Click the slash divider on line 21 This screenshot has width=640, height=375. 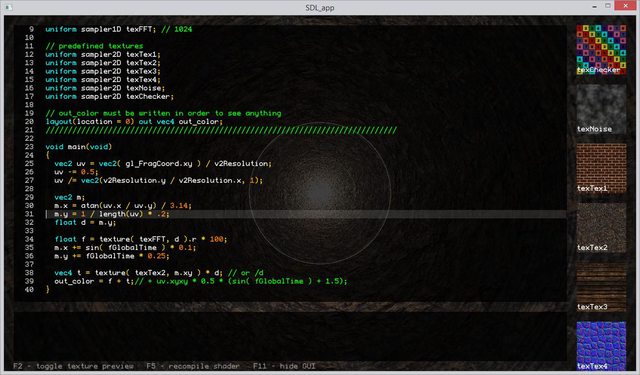(x=221, y=130)
